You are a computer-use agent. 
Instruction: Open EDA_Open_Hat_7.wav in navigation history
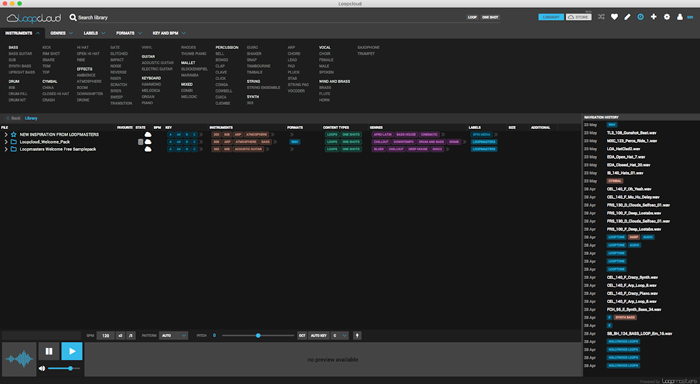click(x=626, y=157)
